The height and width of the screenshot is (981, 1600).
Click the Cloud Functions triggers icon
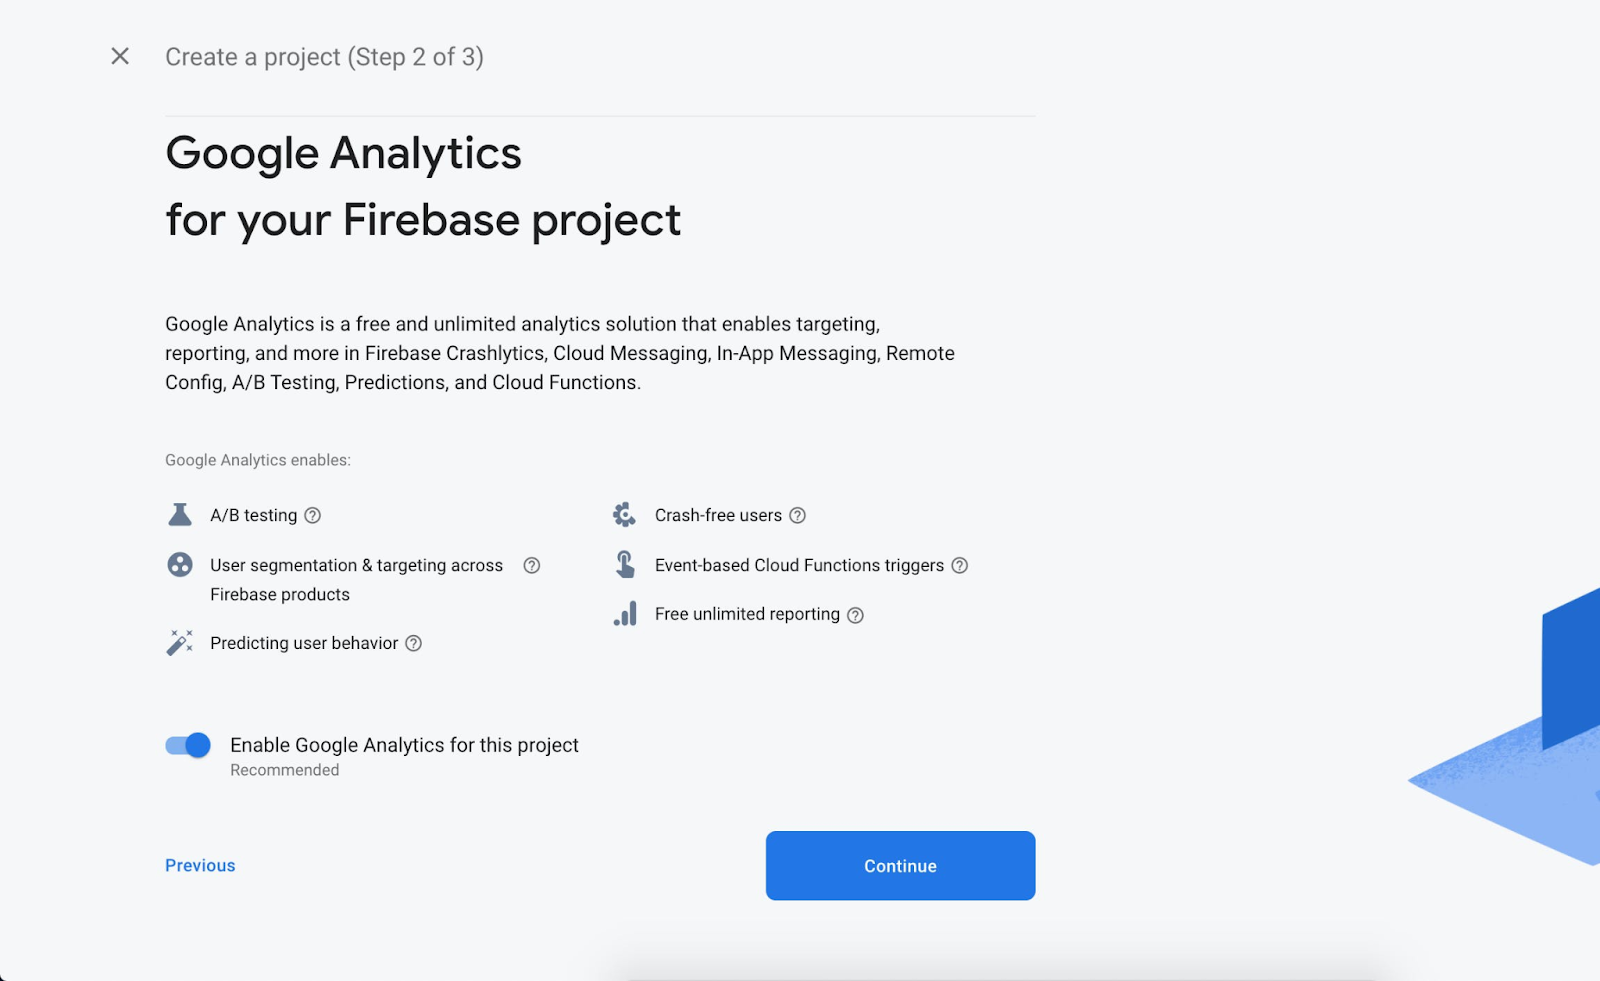625,565
